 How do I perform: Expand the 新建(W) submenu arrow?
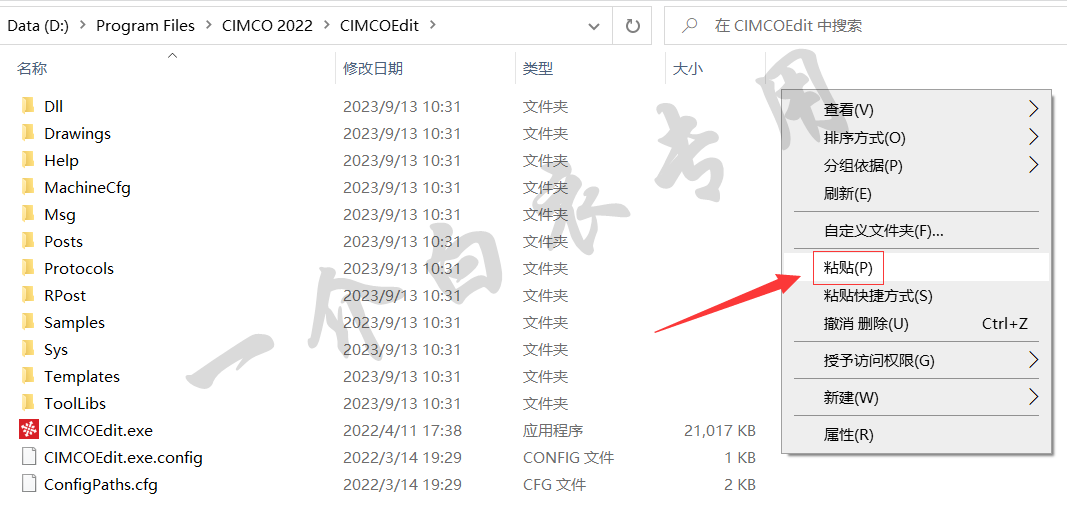(x=1034, y=397)
